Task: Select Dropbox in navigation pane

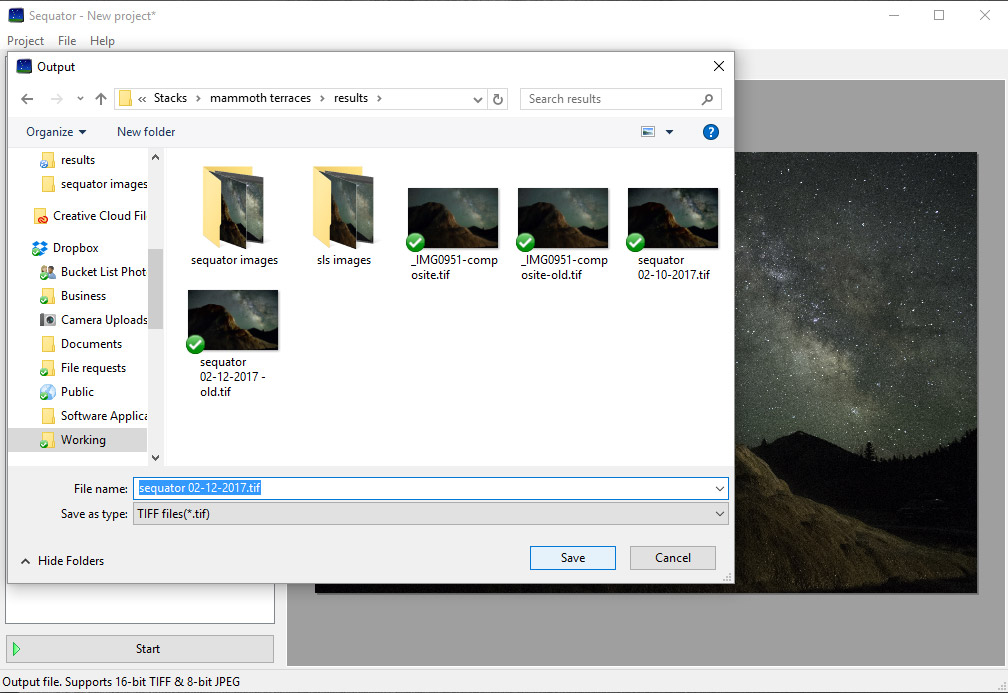Action: pyautogui.click(x=66, y=248)
